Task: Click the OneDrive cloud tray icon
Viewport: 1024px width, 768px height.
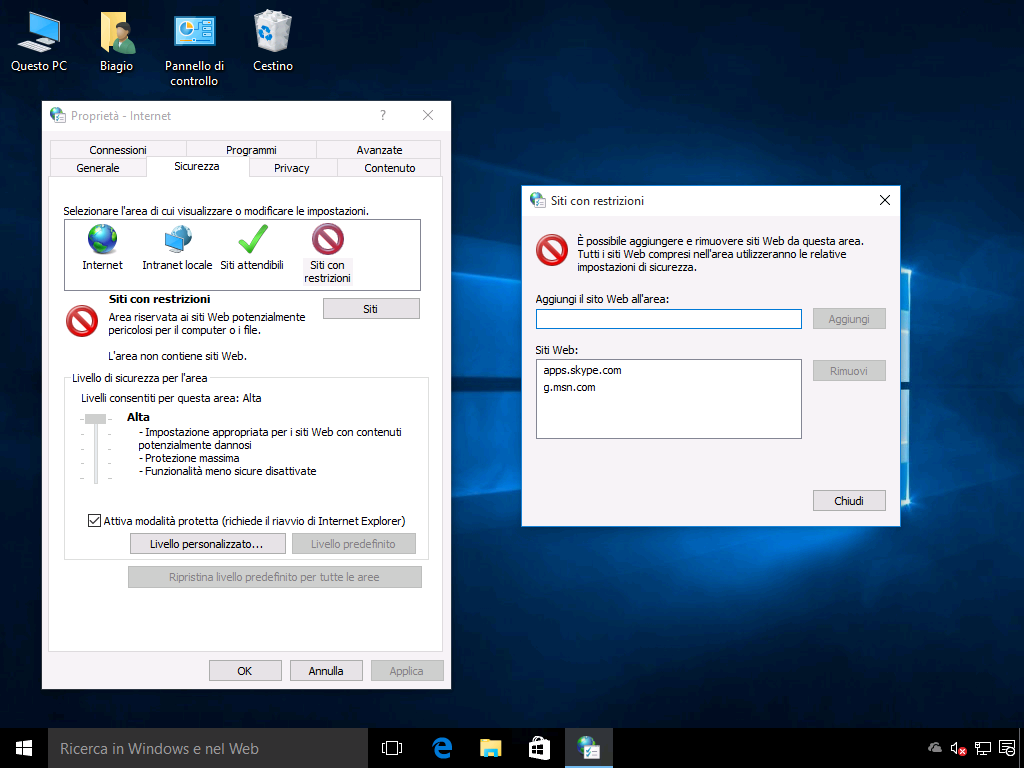Action: [935, 748]
